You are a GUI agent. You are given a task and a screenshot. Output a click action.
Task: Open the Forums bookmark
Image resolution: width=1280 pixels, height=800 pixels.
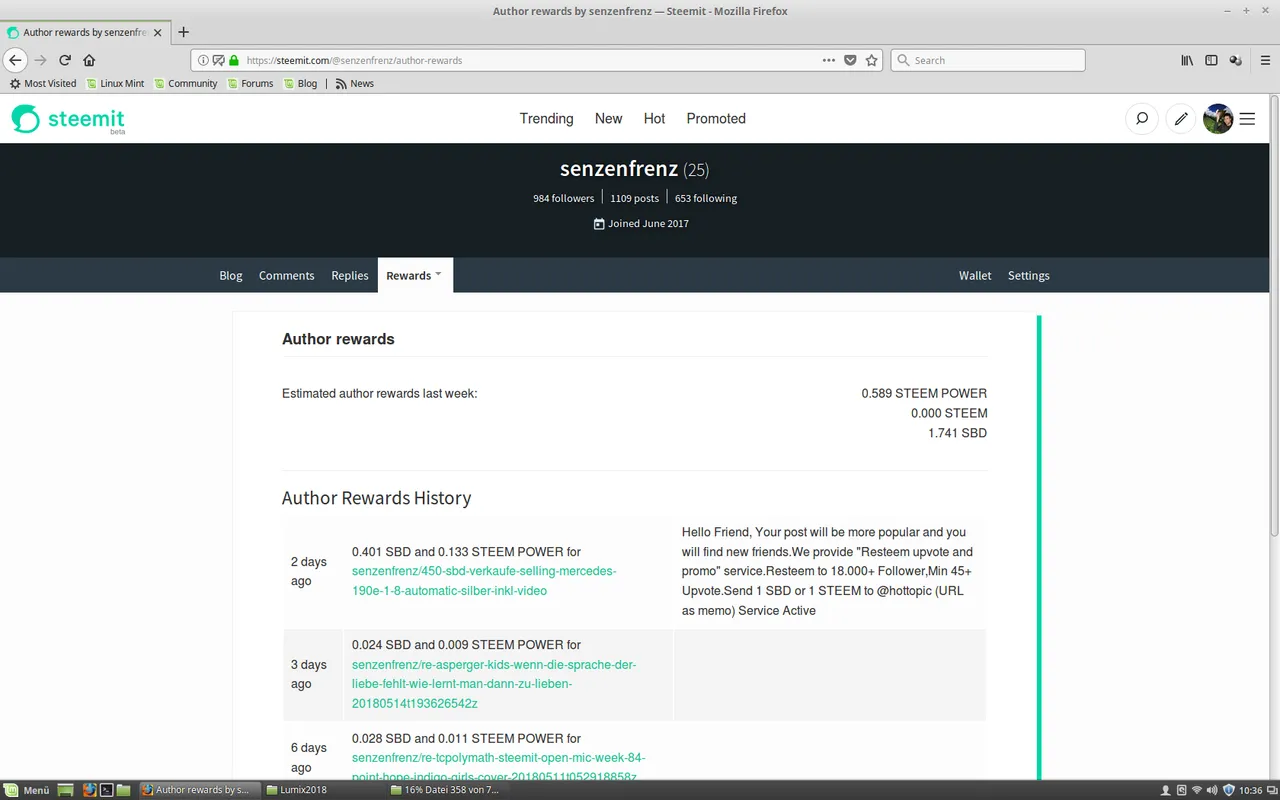point(250,83)
